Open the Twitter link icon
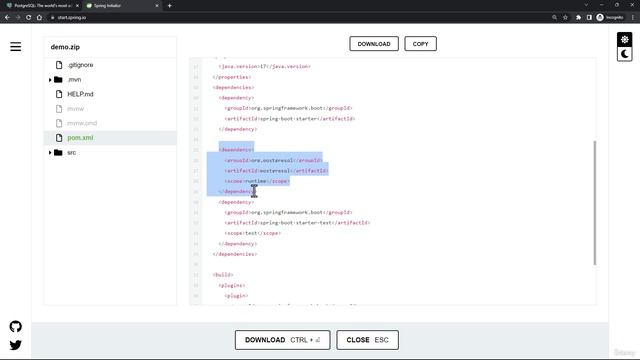The width and height of the screenshot is (640, 360). tap(16, 345)
